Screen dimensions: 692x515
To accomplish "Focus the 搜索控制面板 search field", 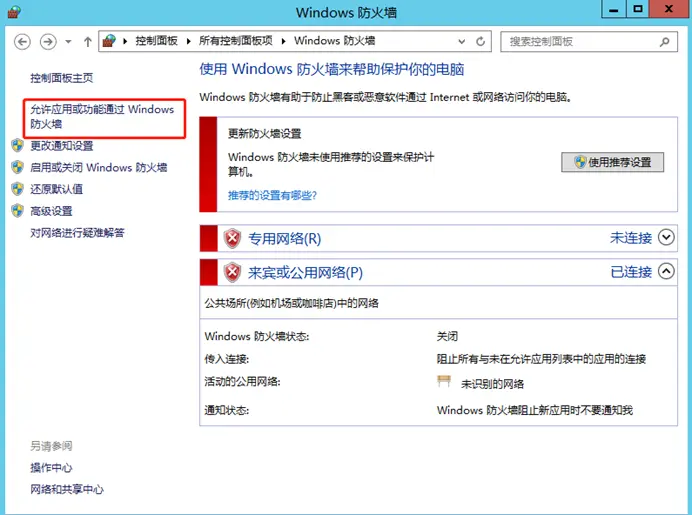I will pyautogui.click(x=589, y=42).
